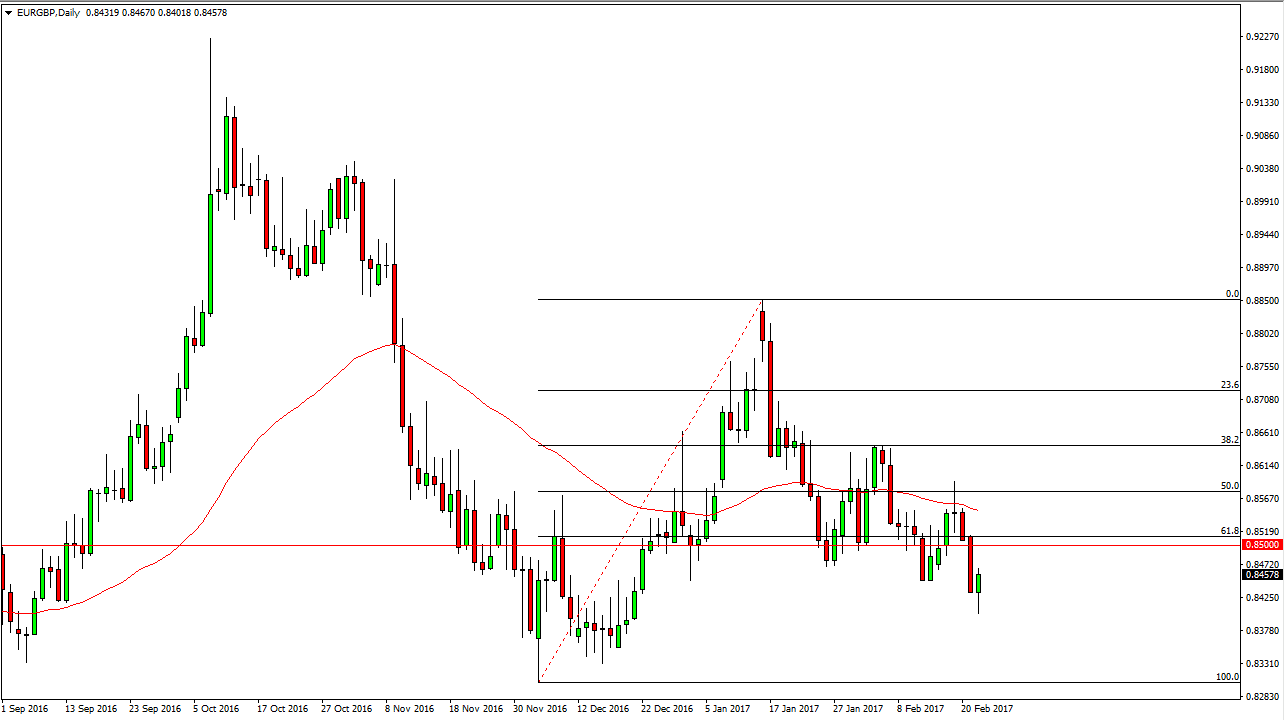Click the 8 Nov 2016 date label
1284x720 pixels.
[x=408, y=708]
